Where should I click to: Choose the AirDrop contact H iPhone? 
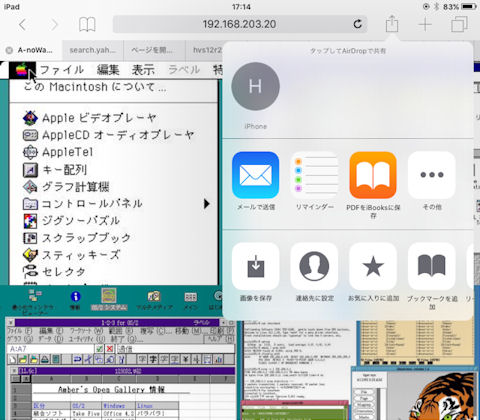pyautogui.click(x=255, y=96)
